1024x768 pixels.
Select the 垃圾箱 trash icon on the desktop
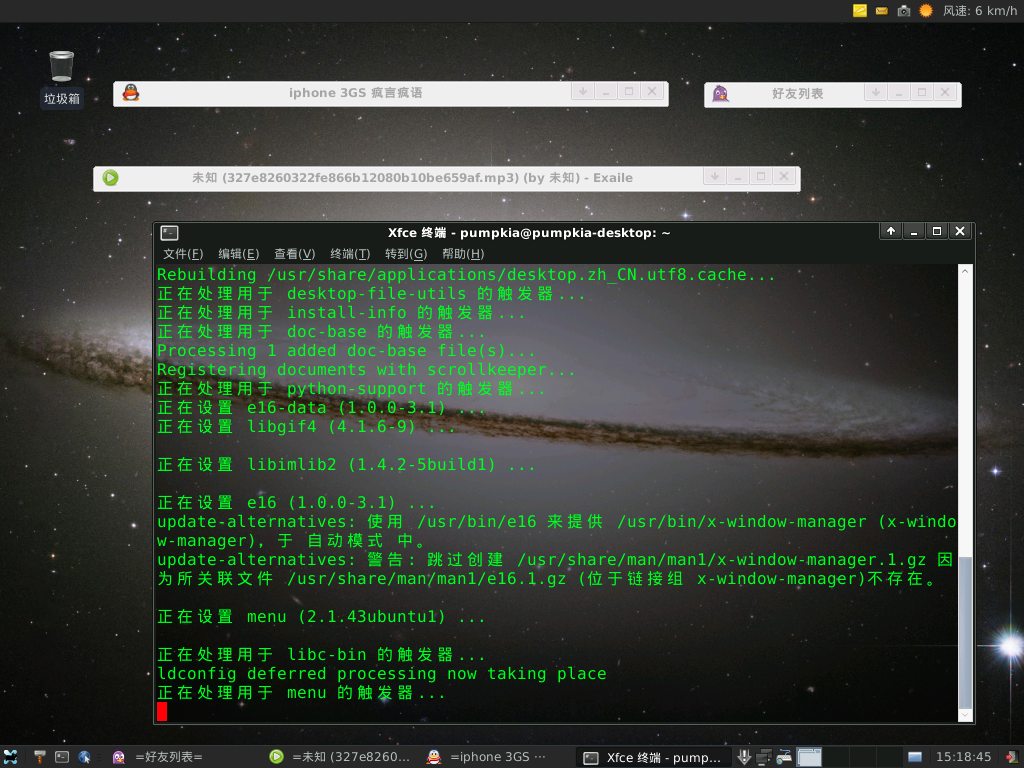pyautogui.click(x=61, y=78)
